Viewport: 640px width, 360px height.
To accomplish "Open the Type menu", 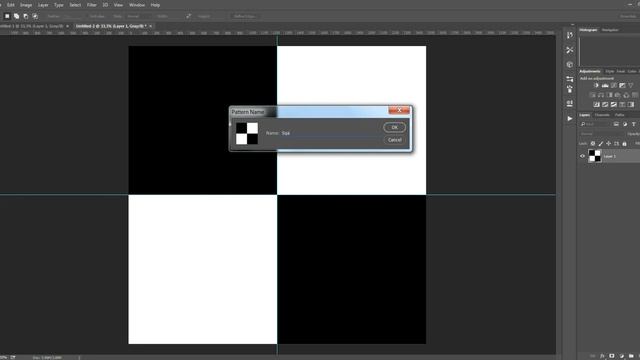I will pos(59,5).
